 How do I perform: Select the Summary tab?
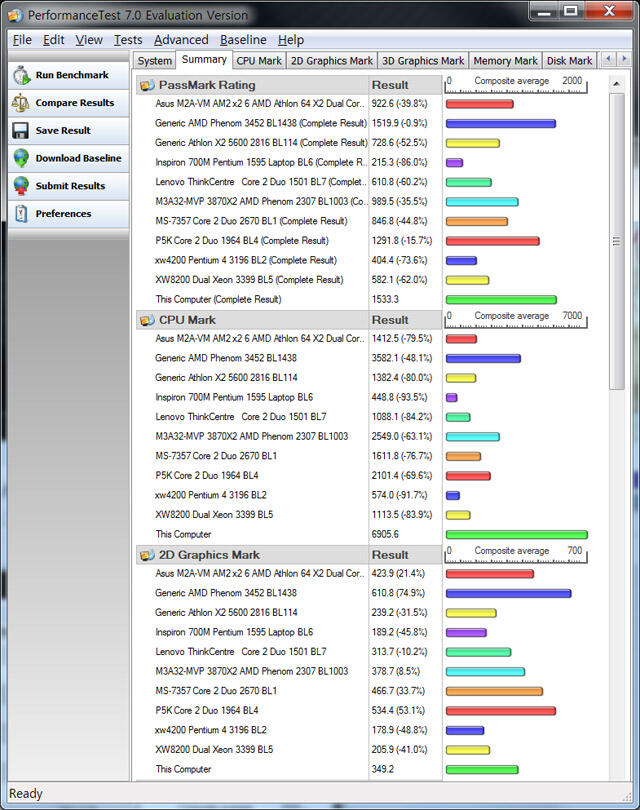pos(204,59)
